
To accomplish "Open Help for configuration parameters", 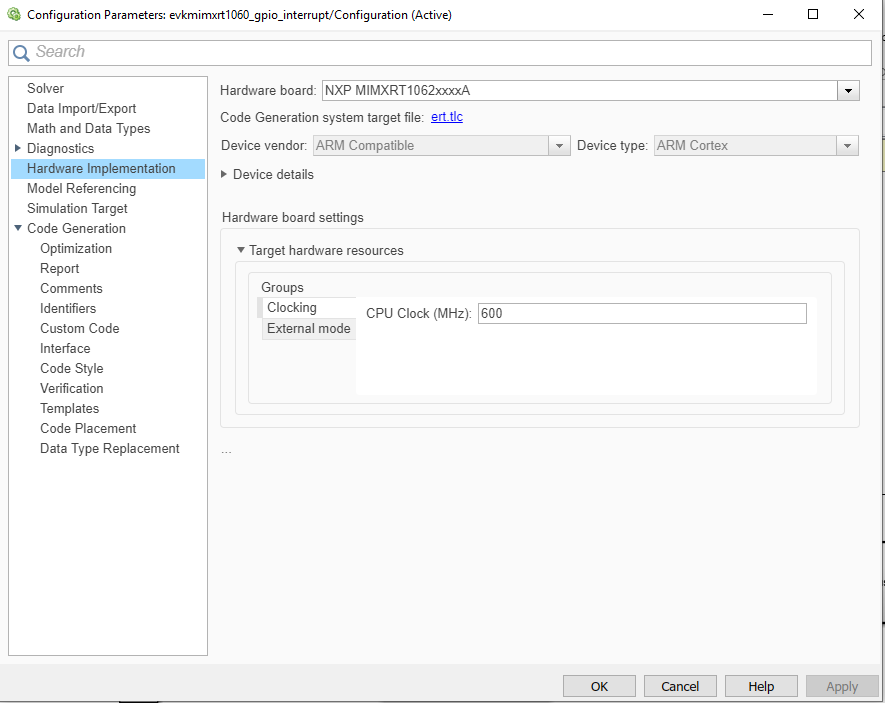I will click(761, 686).
